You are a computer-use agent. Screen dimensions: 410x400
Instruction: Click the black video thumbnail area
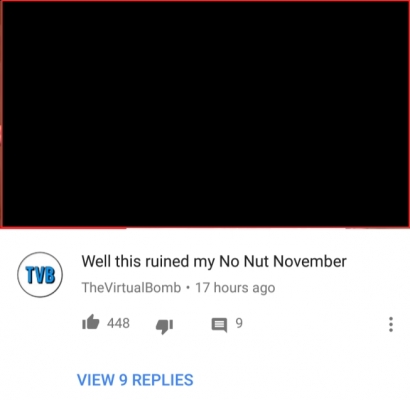click(205, 114)
